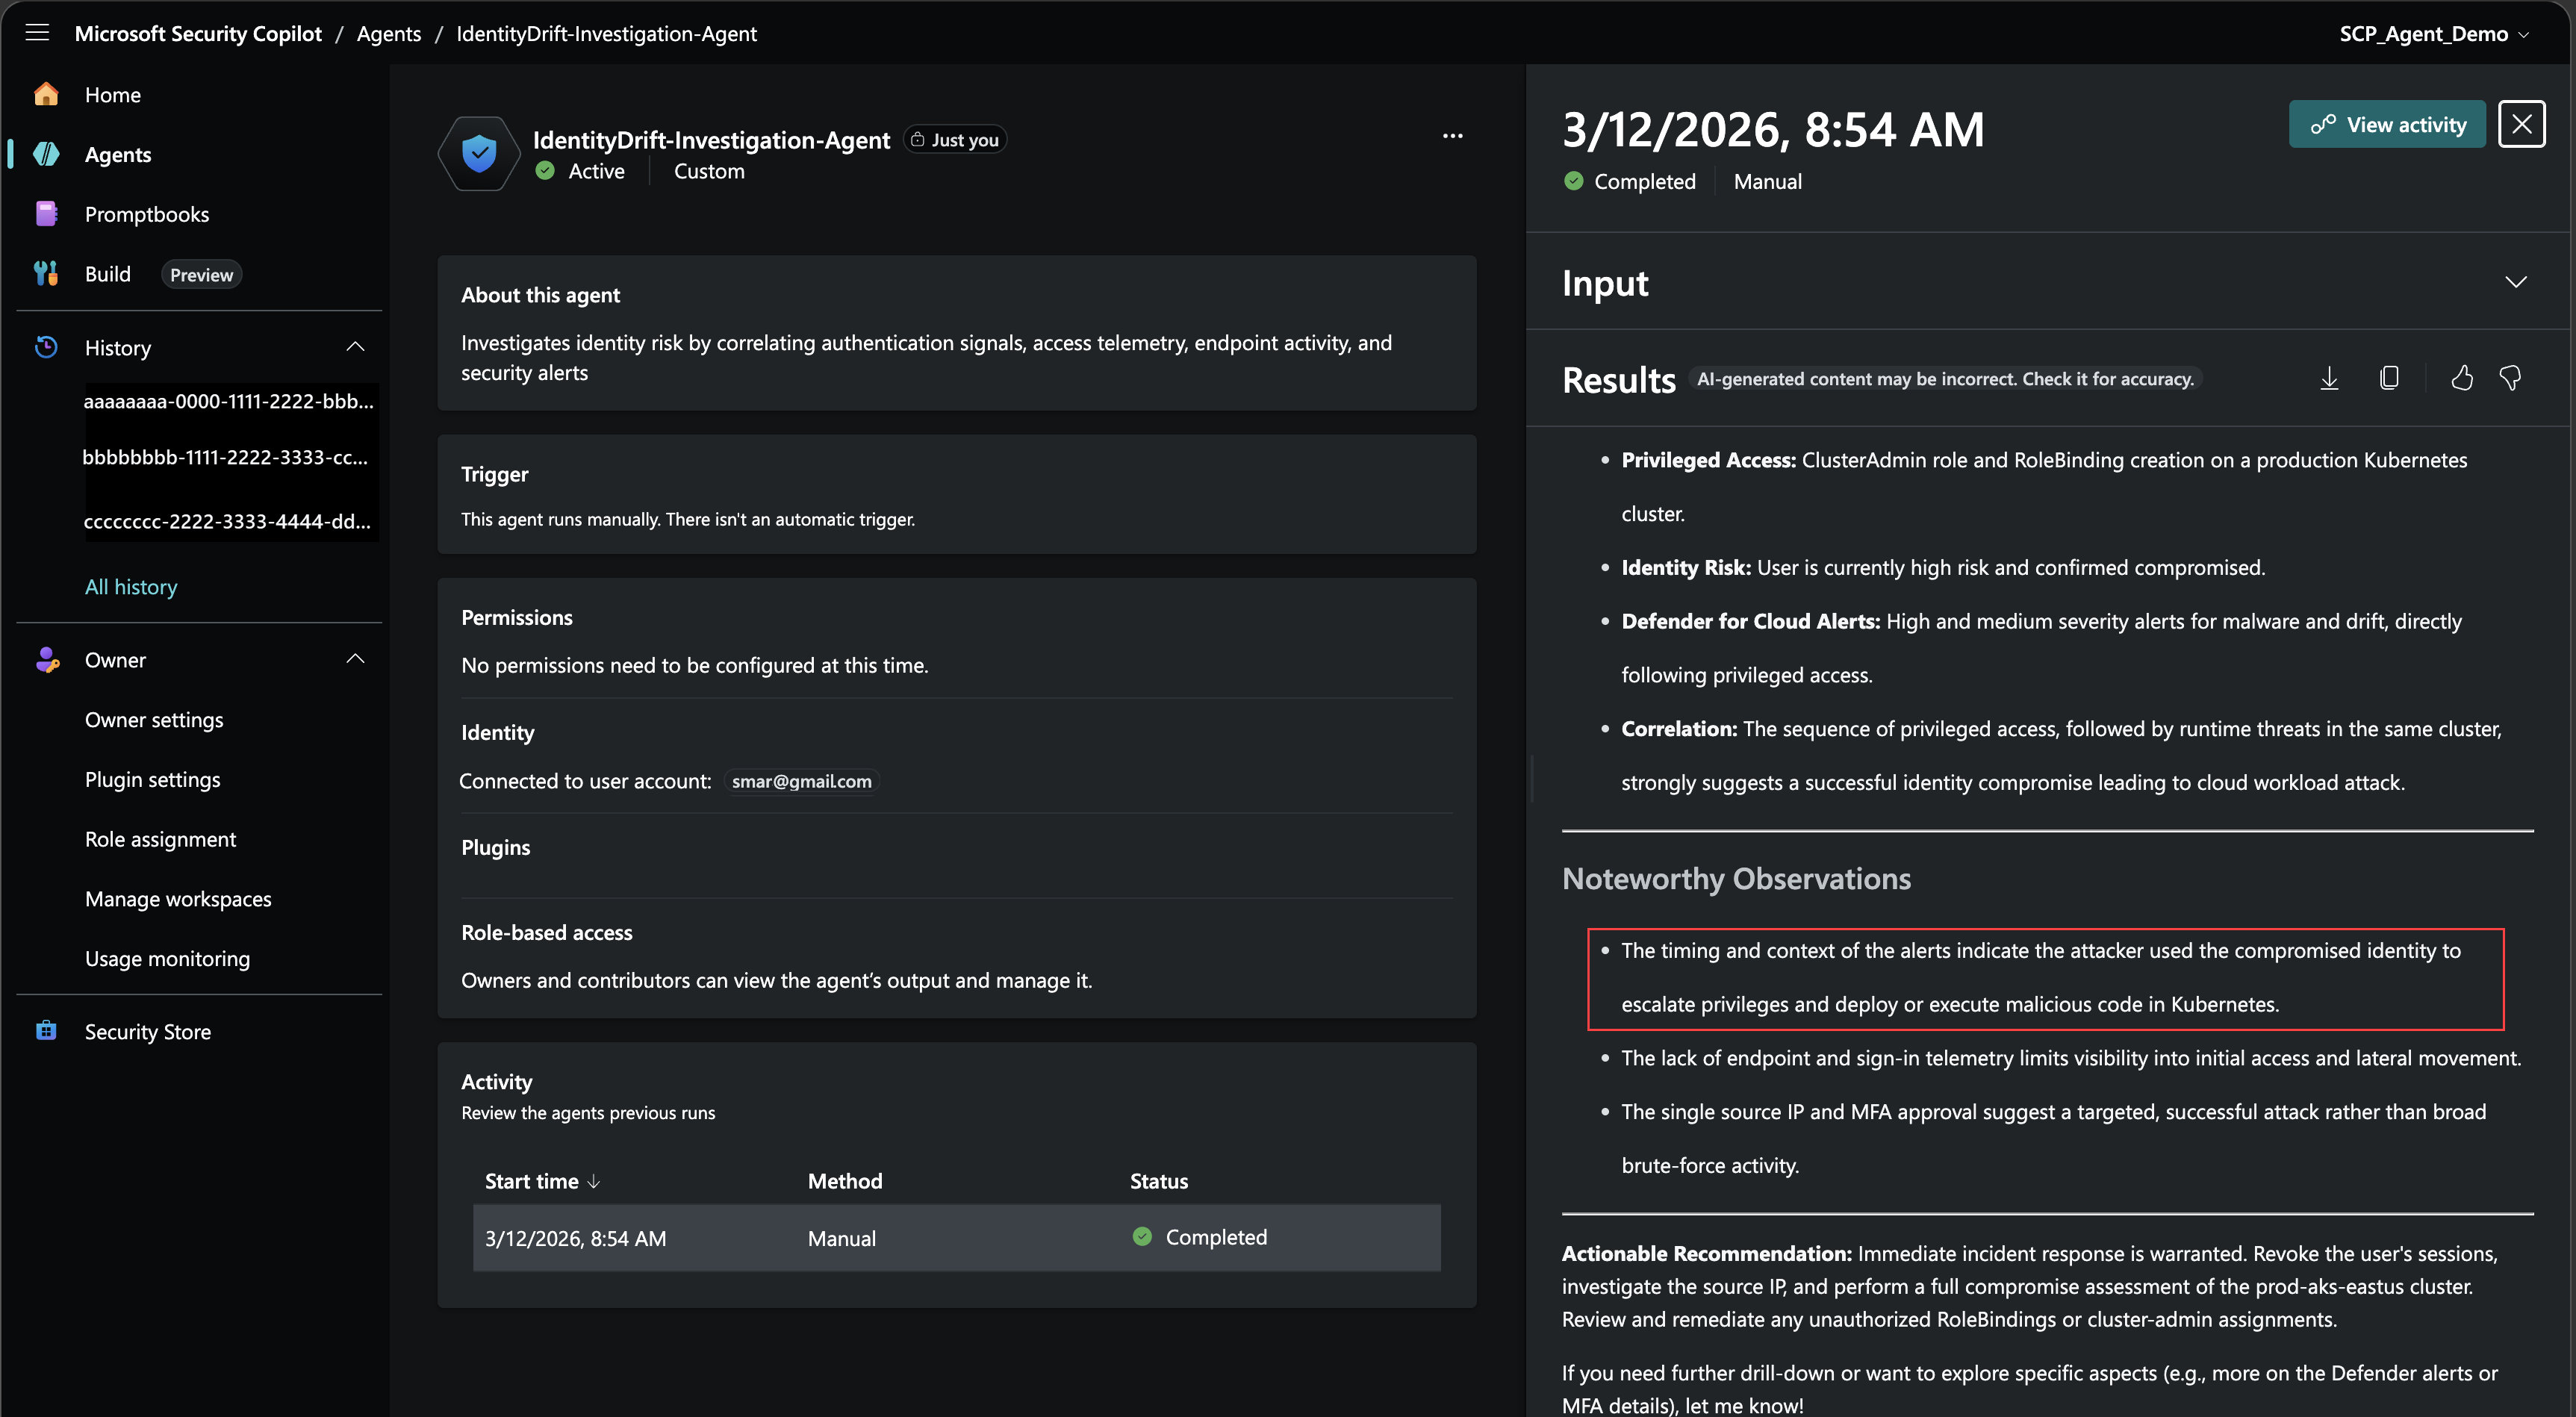2576x1417 pixels.
Task: Open Role assignment page
Action: [x=161, y=839]
